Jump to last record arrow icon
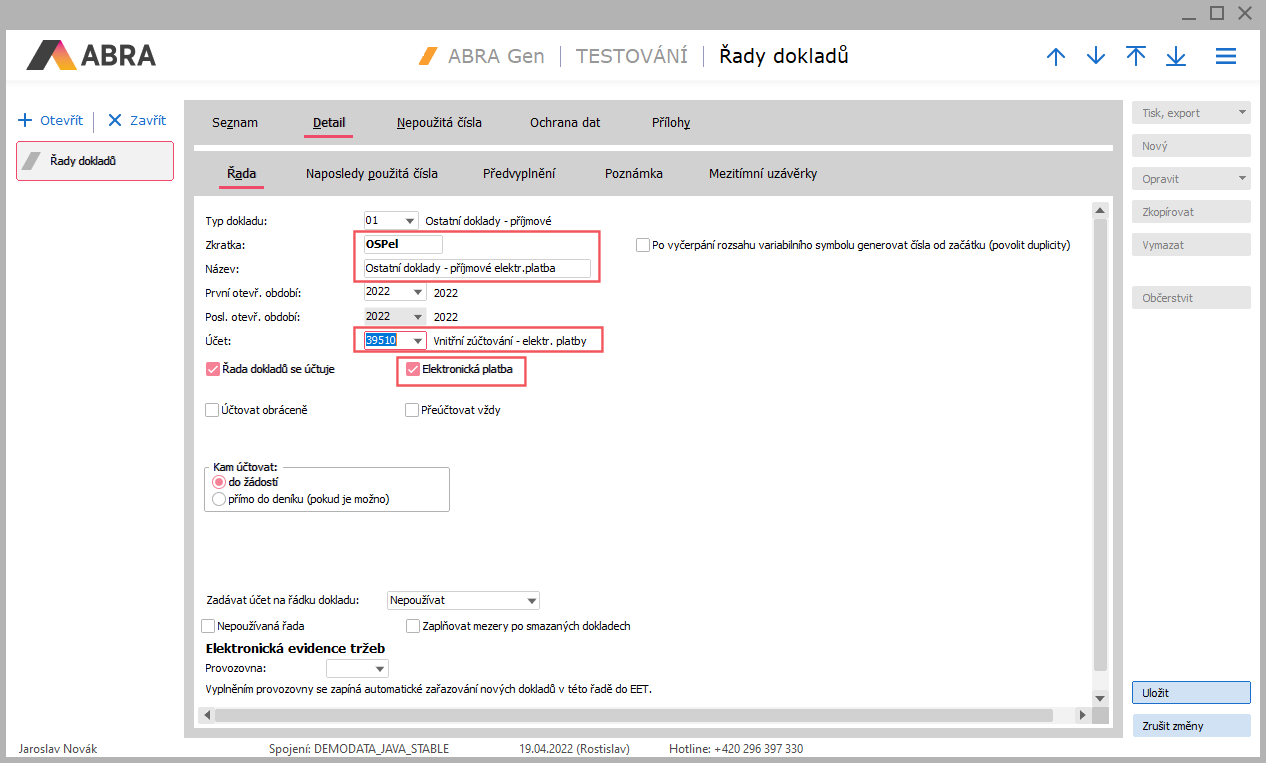Image resolution: width=1266 pixels, height=763 pixels. coord(1176,57)
